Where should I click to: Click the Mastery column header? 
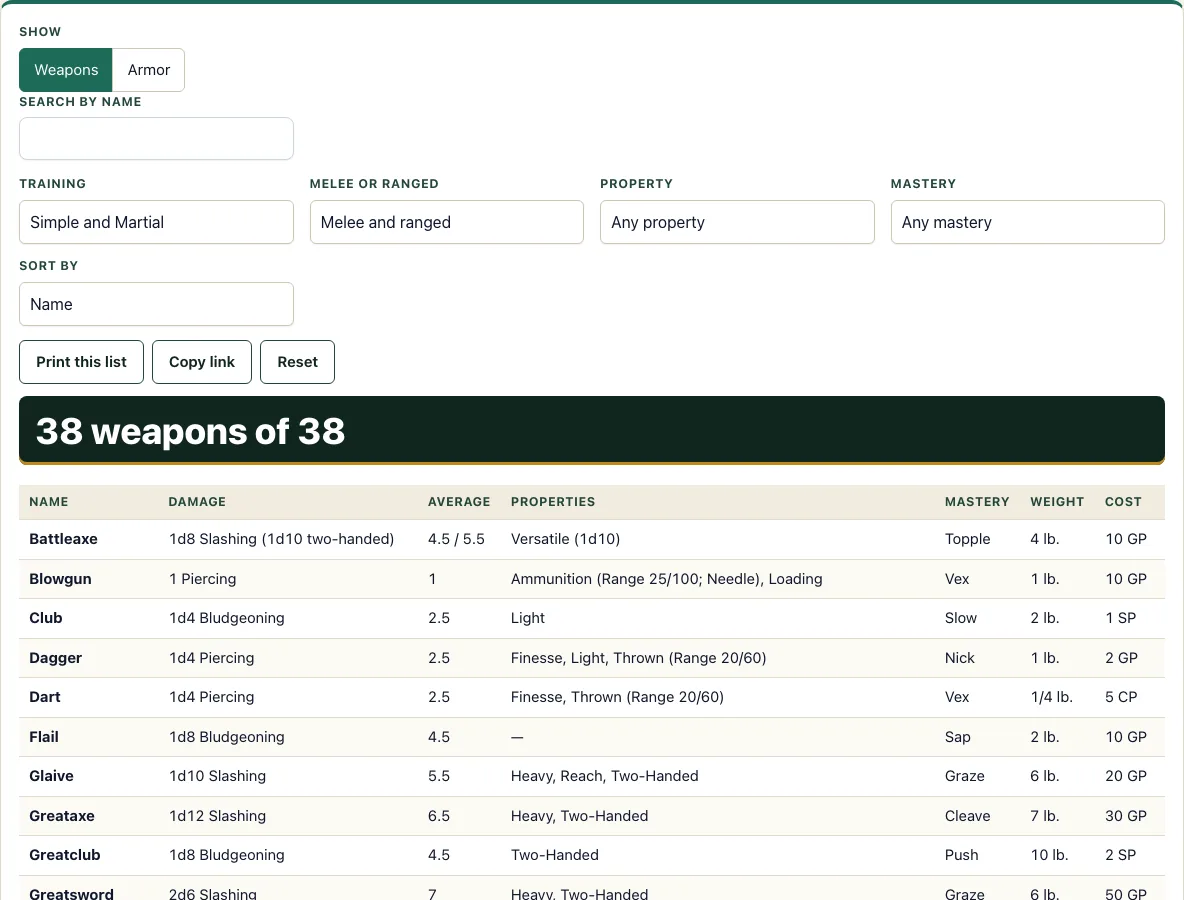[977, 502]
